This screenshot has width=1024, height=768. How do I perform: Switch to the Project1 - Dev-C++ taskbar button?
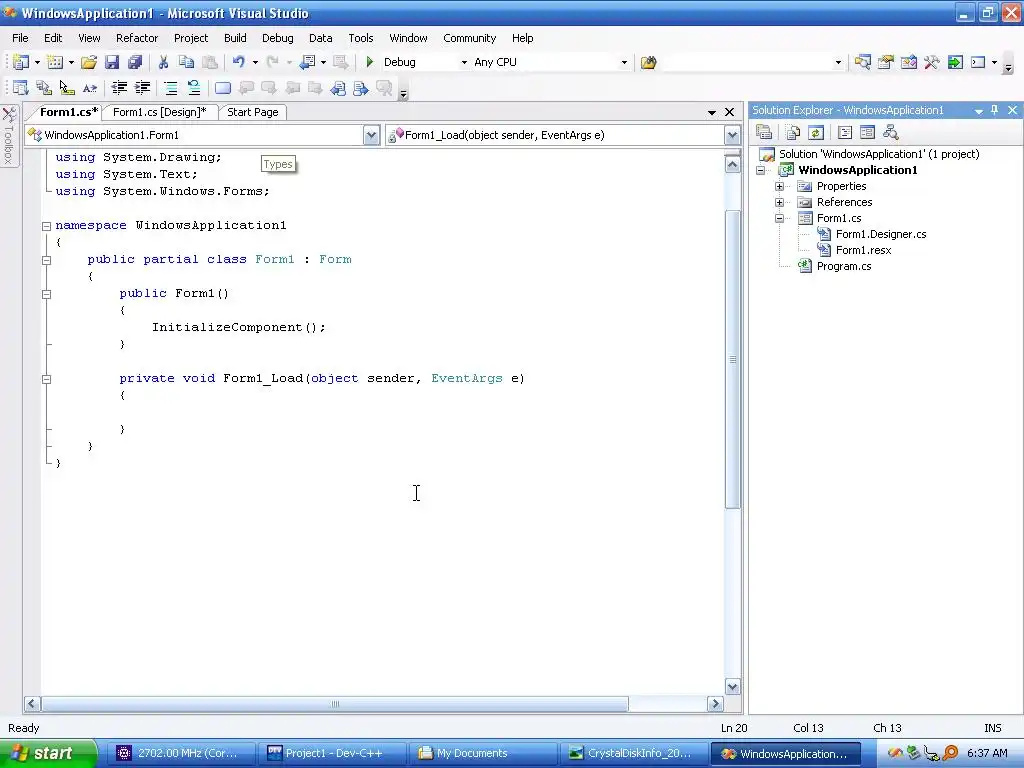(x=332, y=754)
